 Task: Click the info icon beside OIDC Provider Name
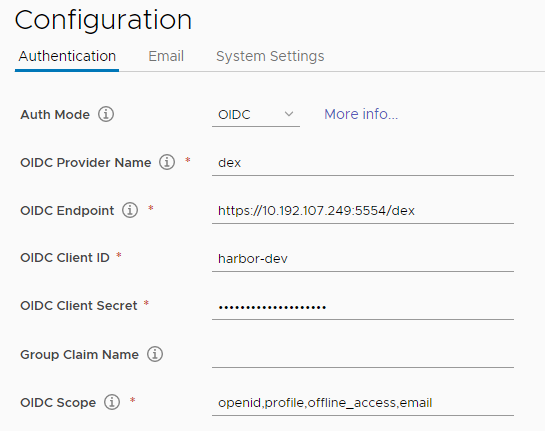tap(167, 162)
